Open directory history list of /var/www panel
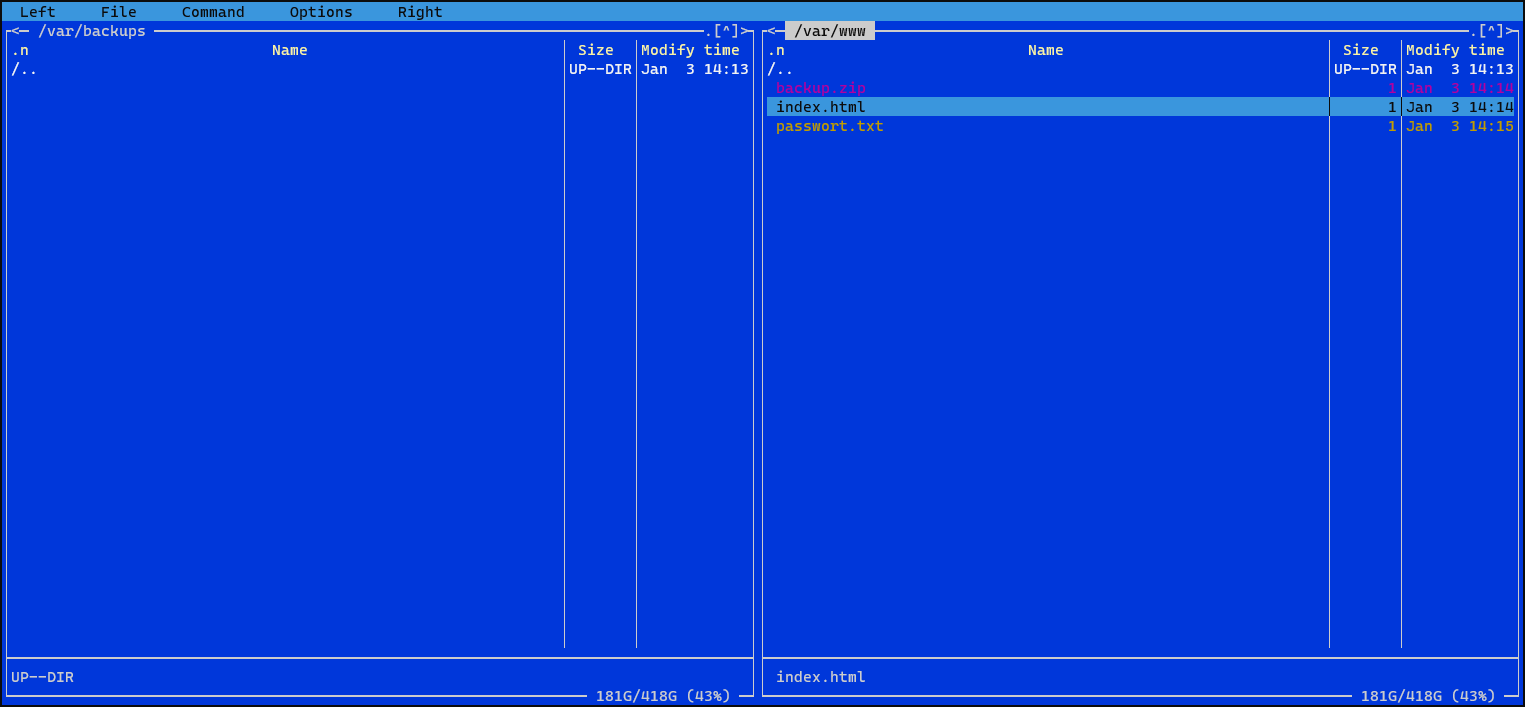 point(1491,31)
